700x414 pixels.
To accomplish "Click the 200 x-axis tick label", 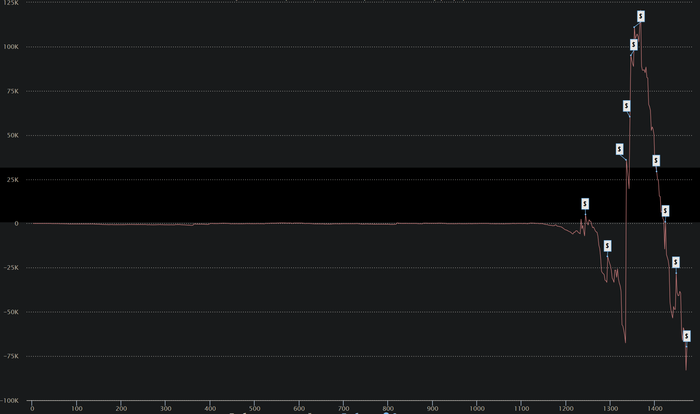I will (121, 408).
